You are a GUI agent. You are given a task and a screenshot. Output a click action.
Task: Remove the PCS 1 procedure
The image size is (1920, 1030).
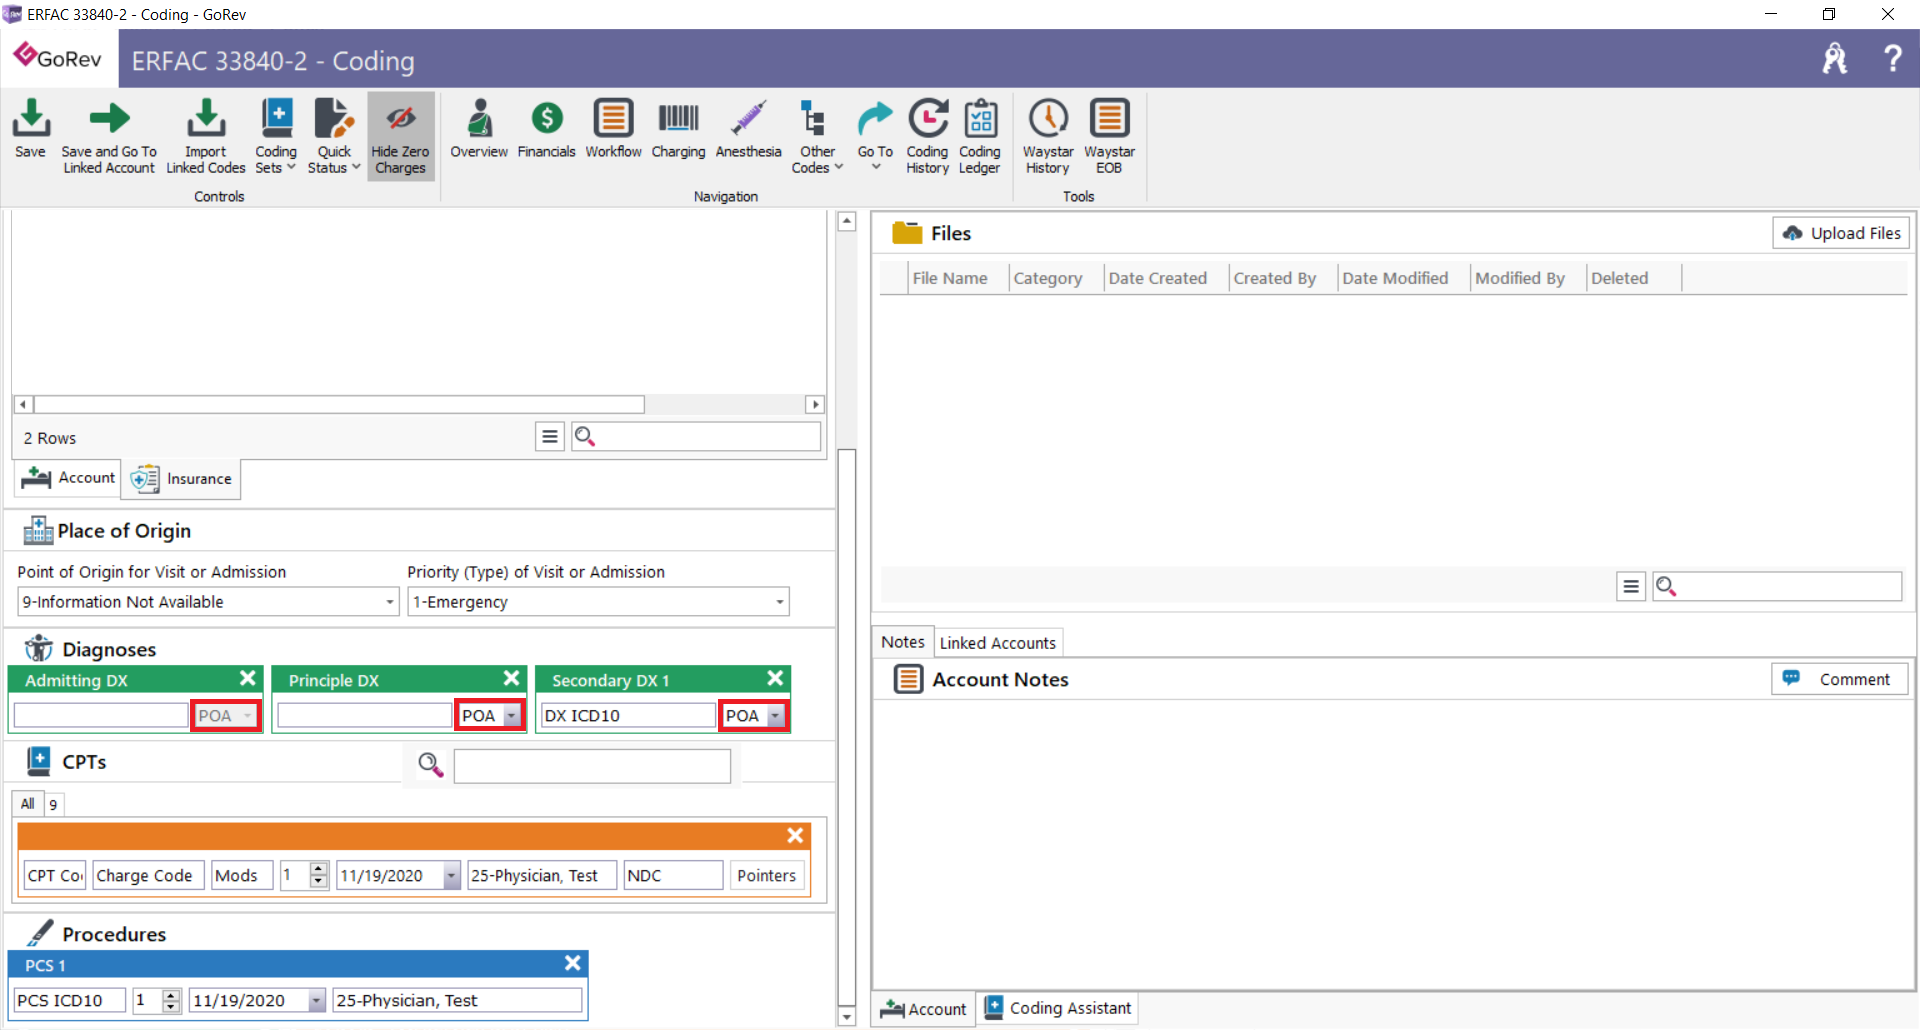(x=572, y=963)
